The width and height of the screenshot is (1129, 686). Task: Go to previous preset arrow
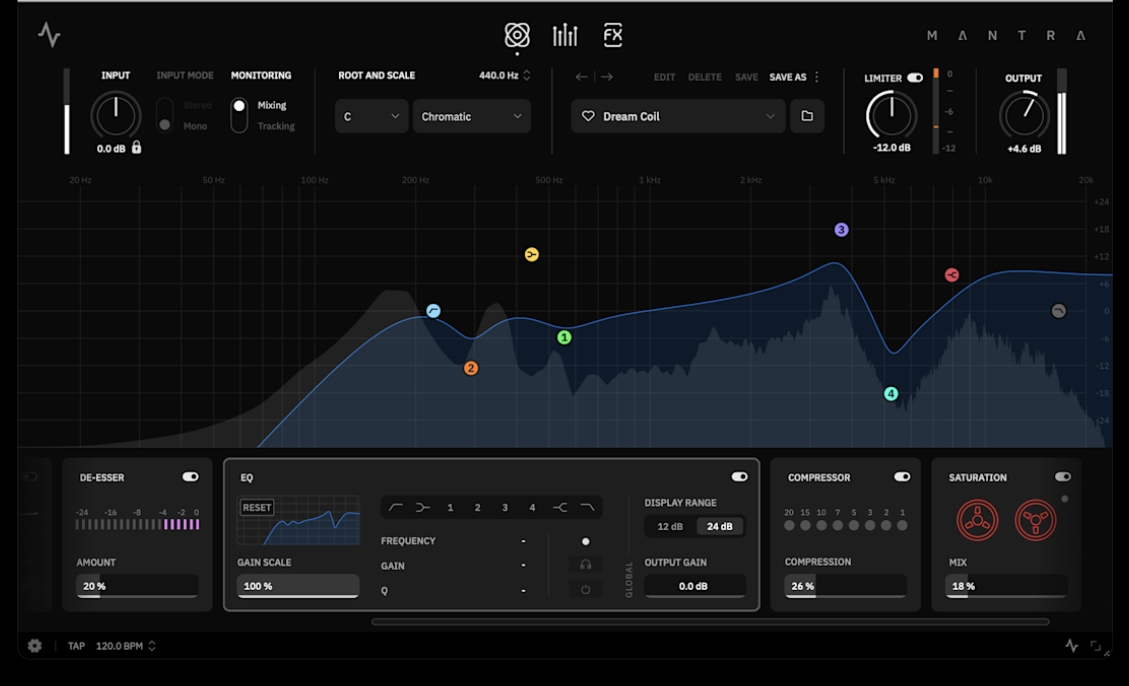pyautogui.click(x=582, y=77)
